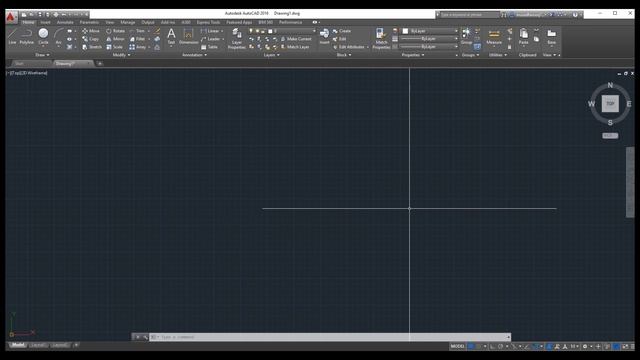Click the Move tool

91,31
